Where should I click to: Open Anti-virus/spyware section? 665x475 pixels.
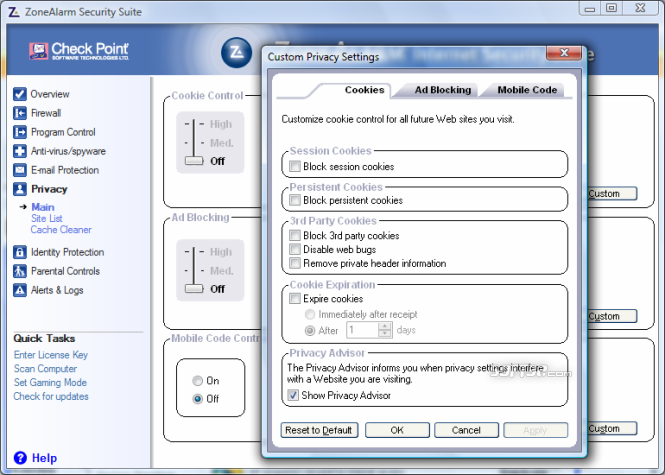pyautogui.click(x=68, y=151)
